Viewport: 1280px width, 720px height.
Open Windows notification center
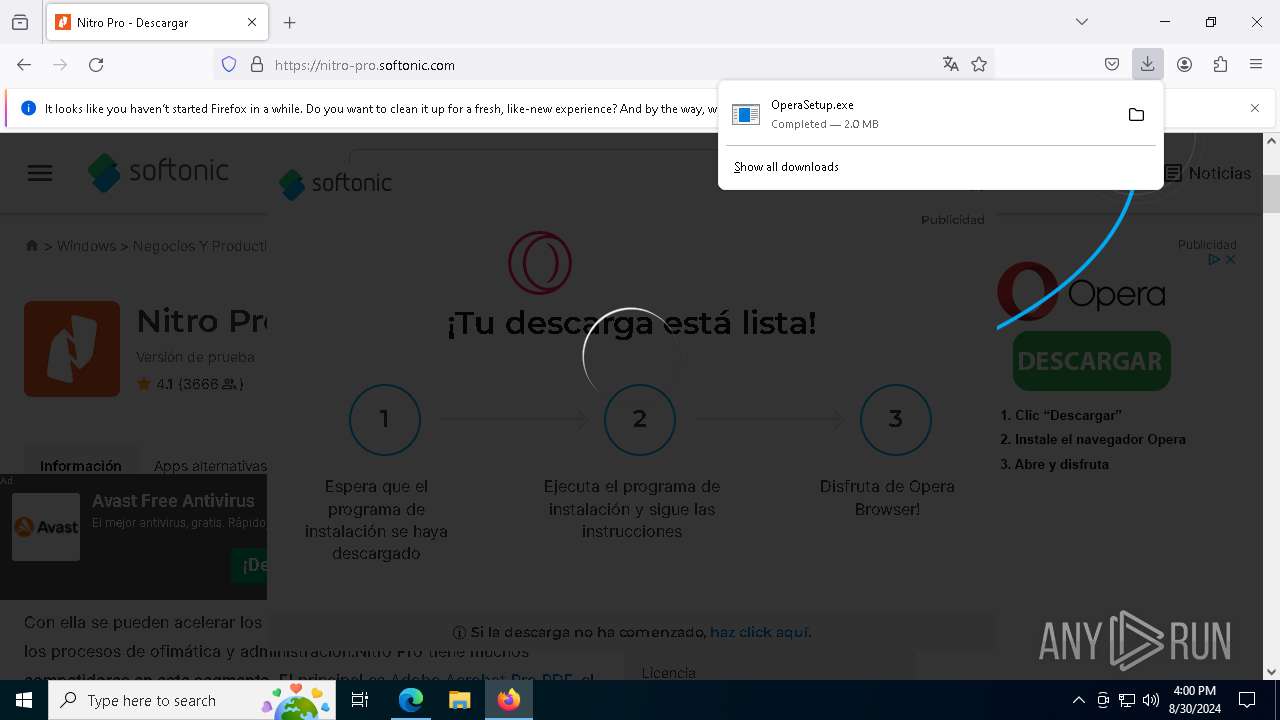point(1247,700)
